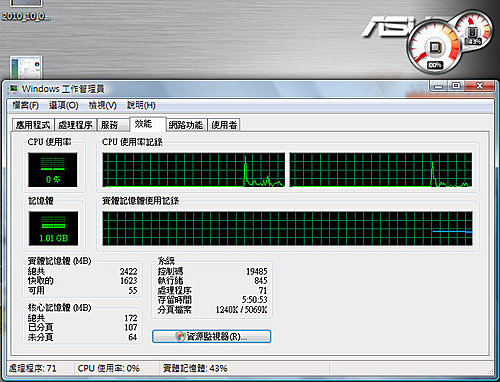Image resolution: width=500 pixels, height=382 pixels.
Task: Click the nonpaged kernel memory value 64
Action: pyautogui.click(x=133, y=337)
